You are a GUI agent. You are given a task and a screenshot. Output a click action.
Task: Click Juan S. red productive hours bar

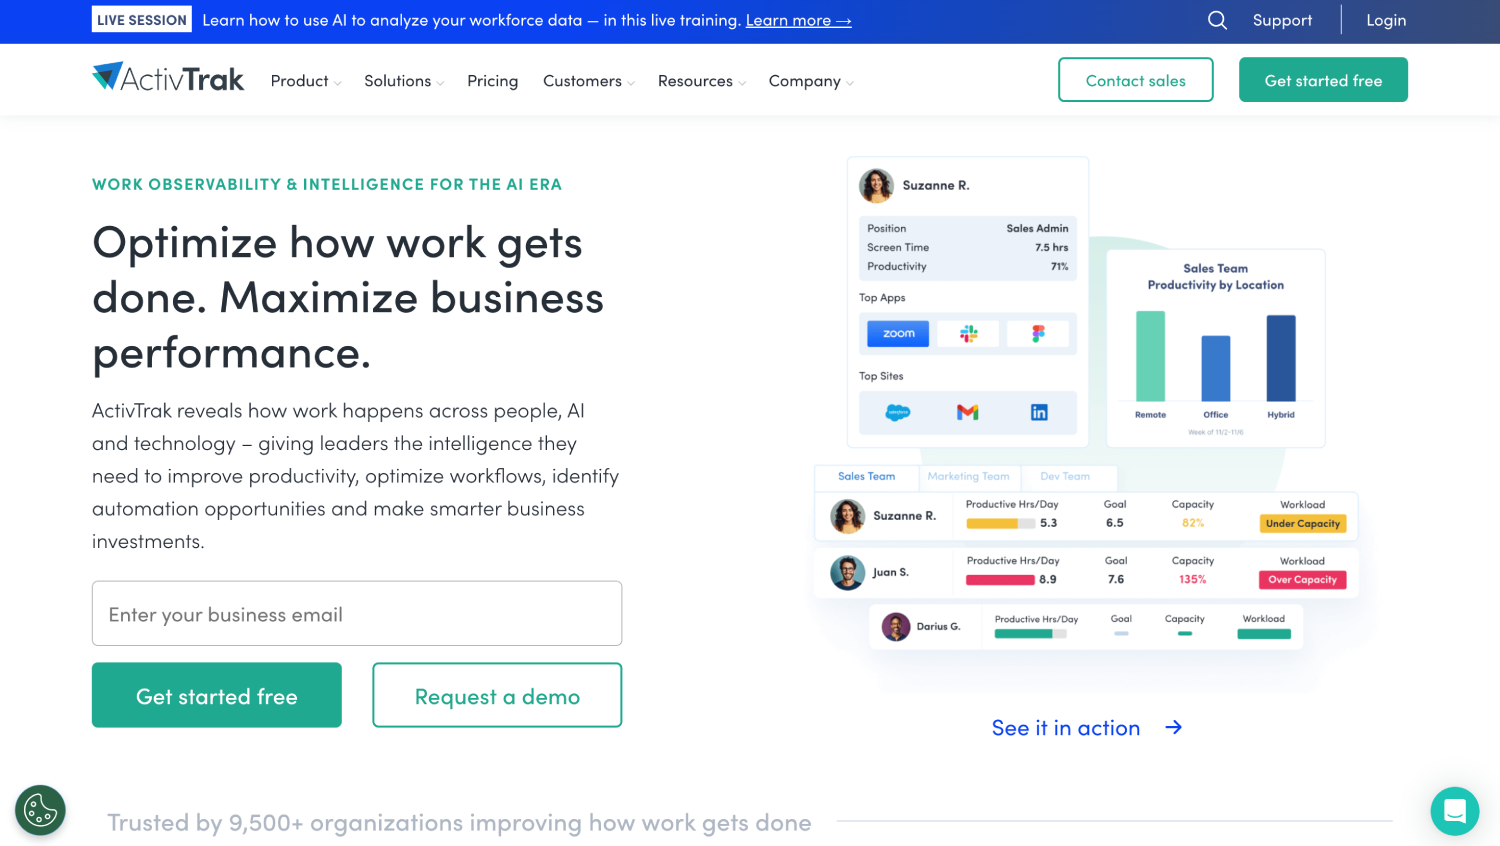pyautogui.click(x=1000, y=580)
